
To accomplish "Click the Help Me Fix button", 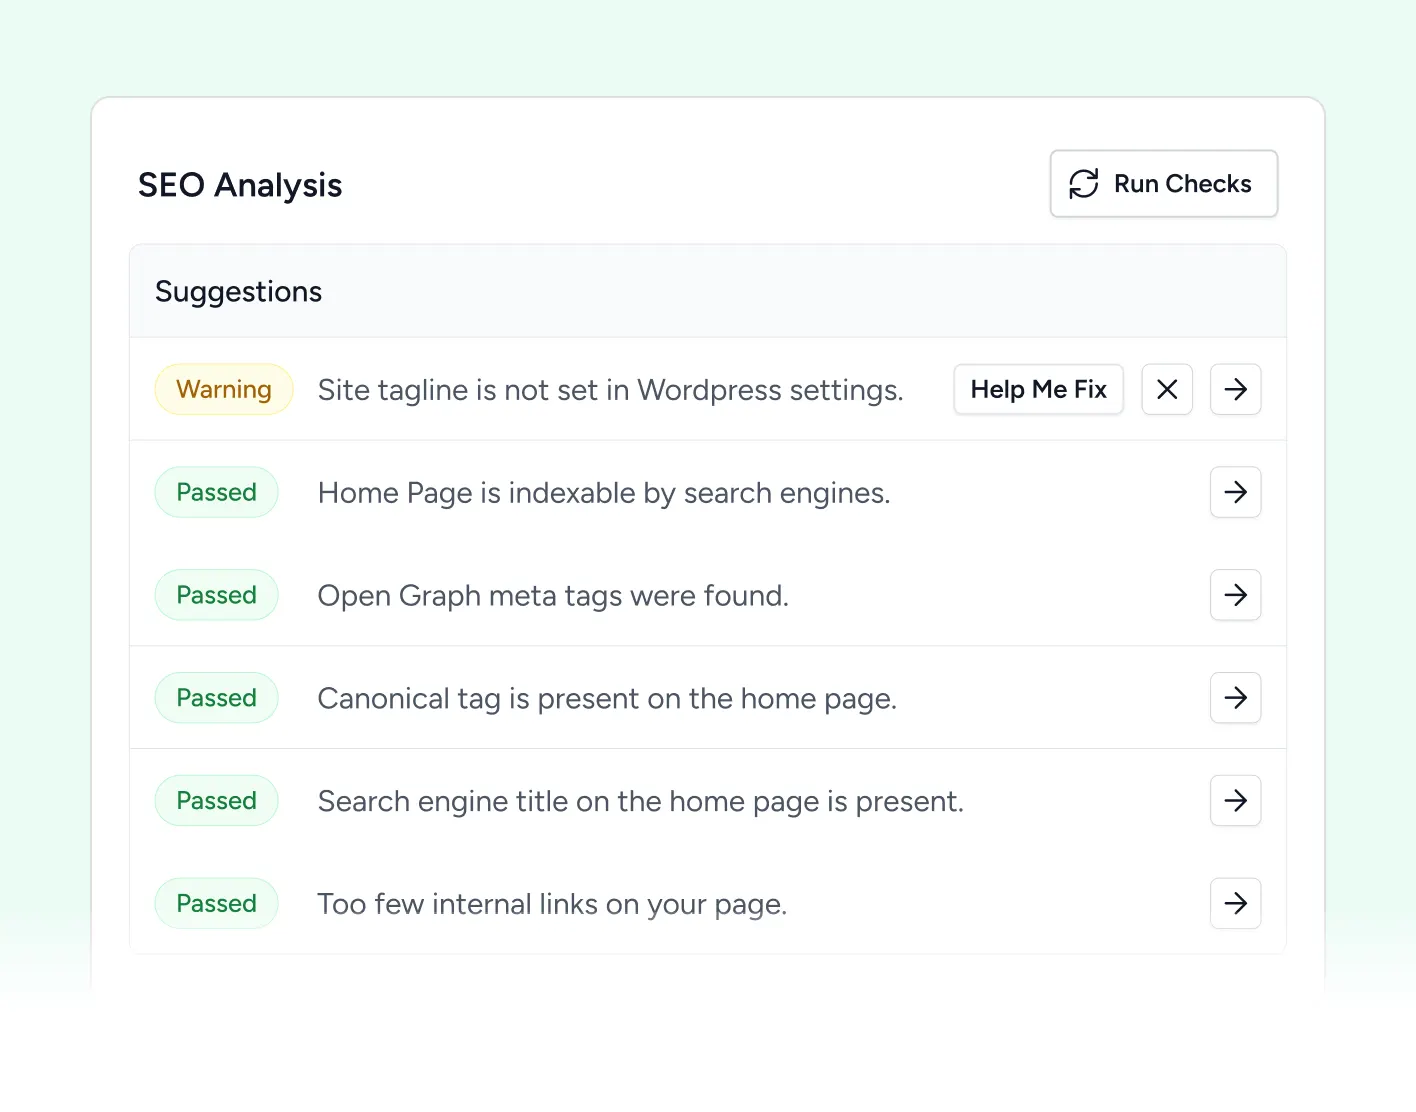I will [x=1038, y=389].
